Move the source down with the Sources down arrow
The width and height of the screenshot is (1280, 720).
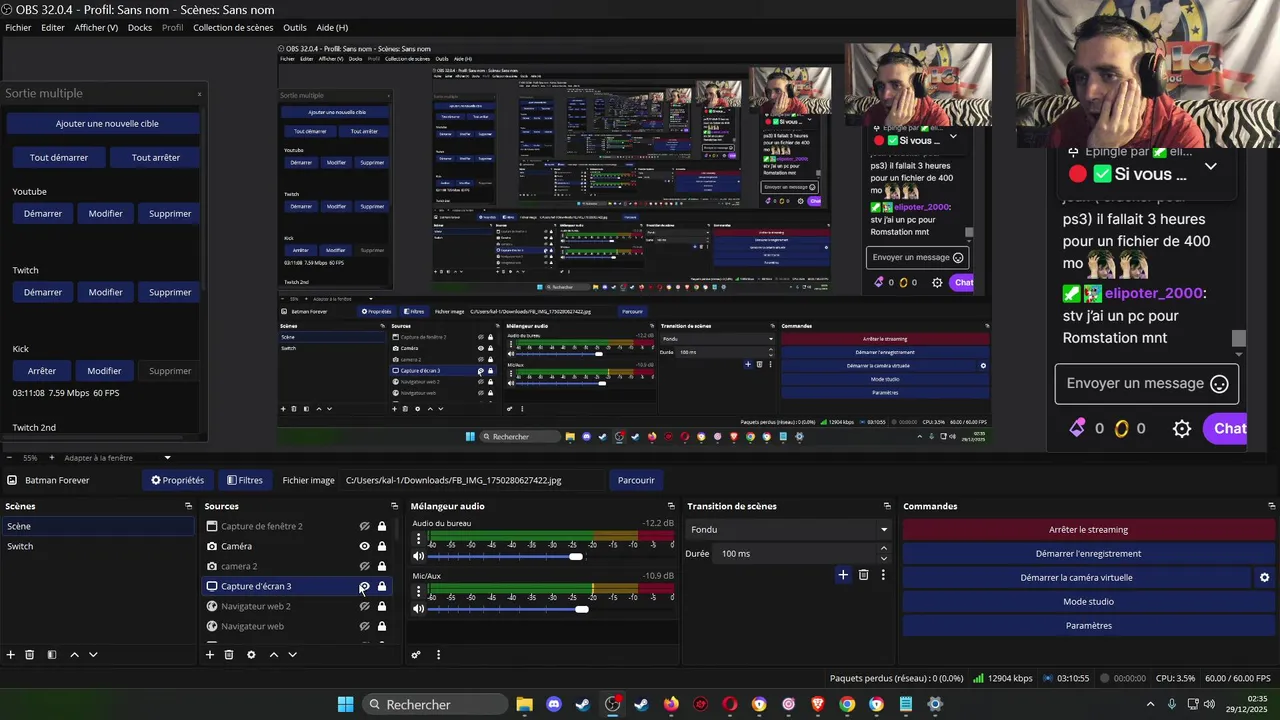[x=292, y=655]
